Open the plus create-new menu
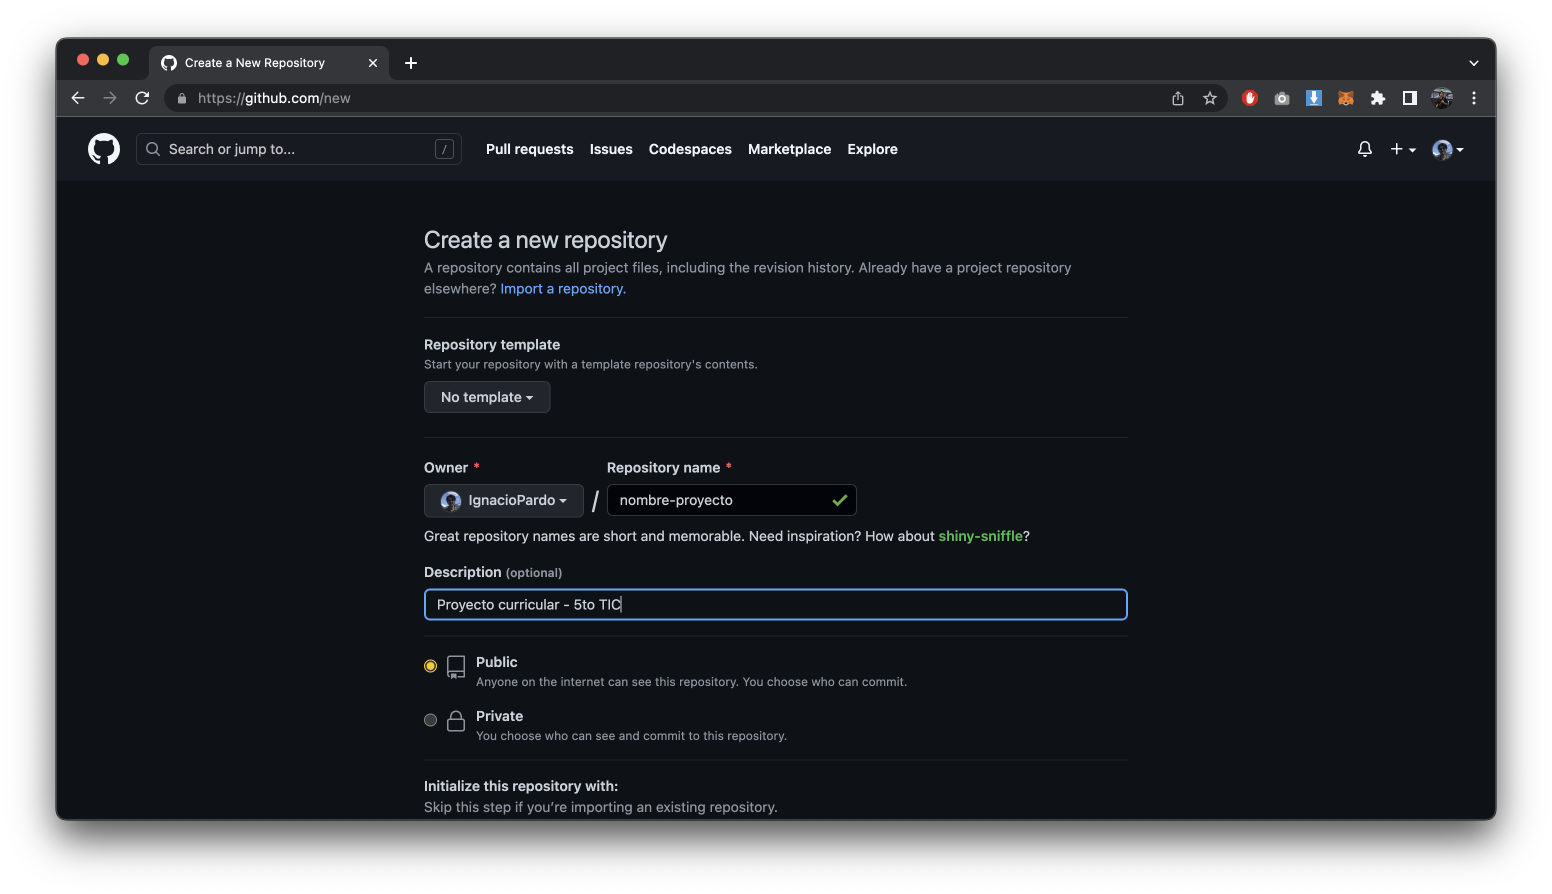 click(x=1403, y=149)
